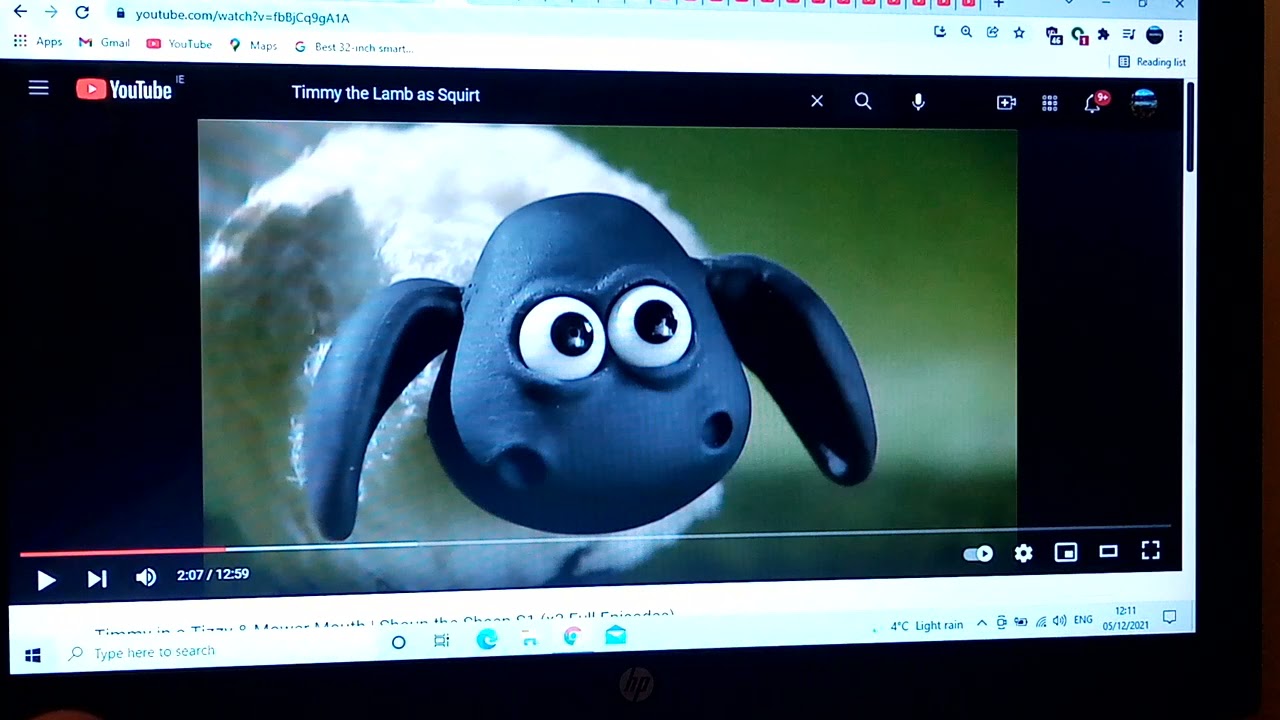Click the install app icon in address bar

(x=940, y=32)
